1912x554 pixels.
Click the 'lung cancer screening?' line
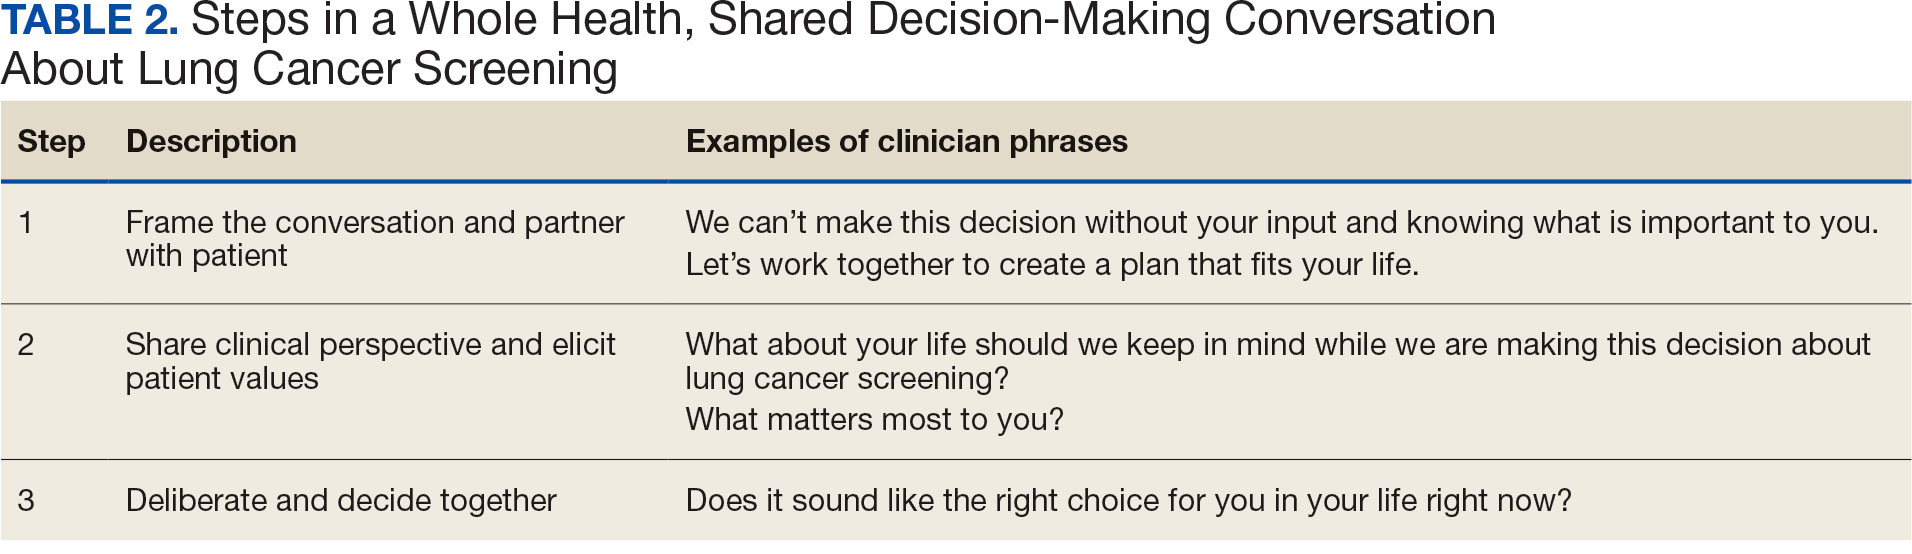pyautogui.click(x=847, y=379)
